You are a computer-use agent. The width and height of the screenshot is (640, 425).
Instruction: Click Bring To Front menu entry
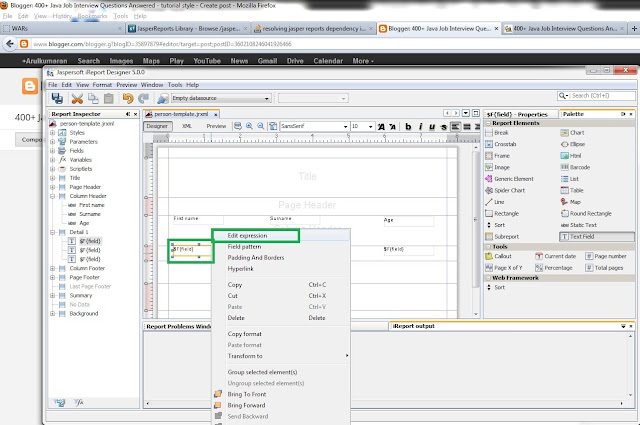click(281, 394)
